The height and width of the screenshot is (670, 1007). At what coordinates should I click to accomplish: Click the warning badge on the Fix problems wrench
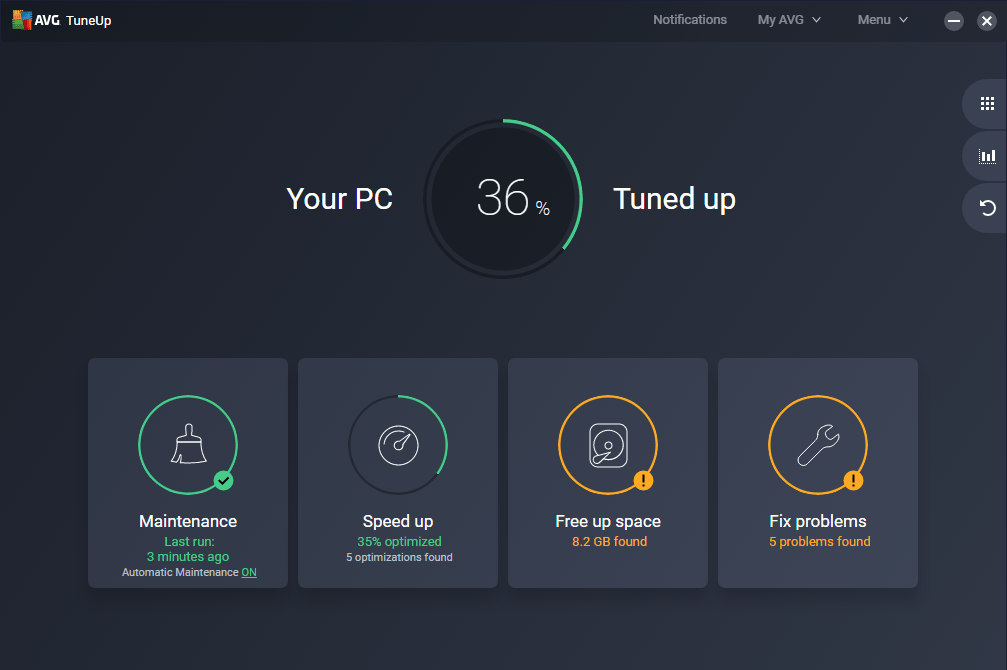(x=854, y=481)
